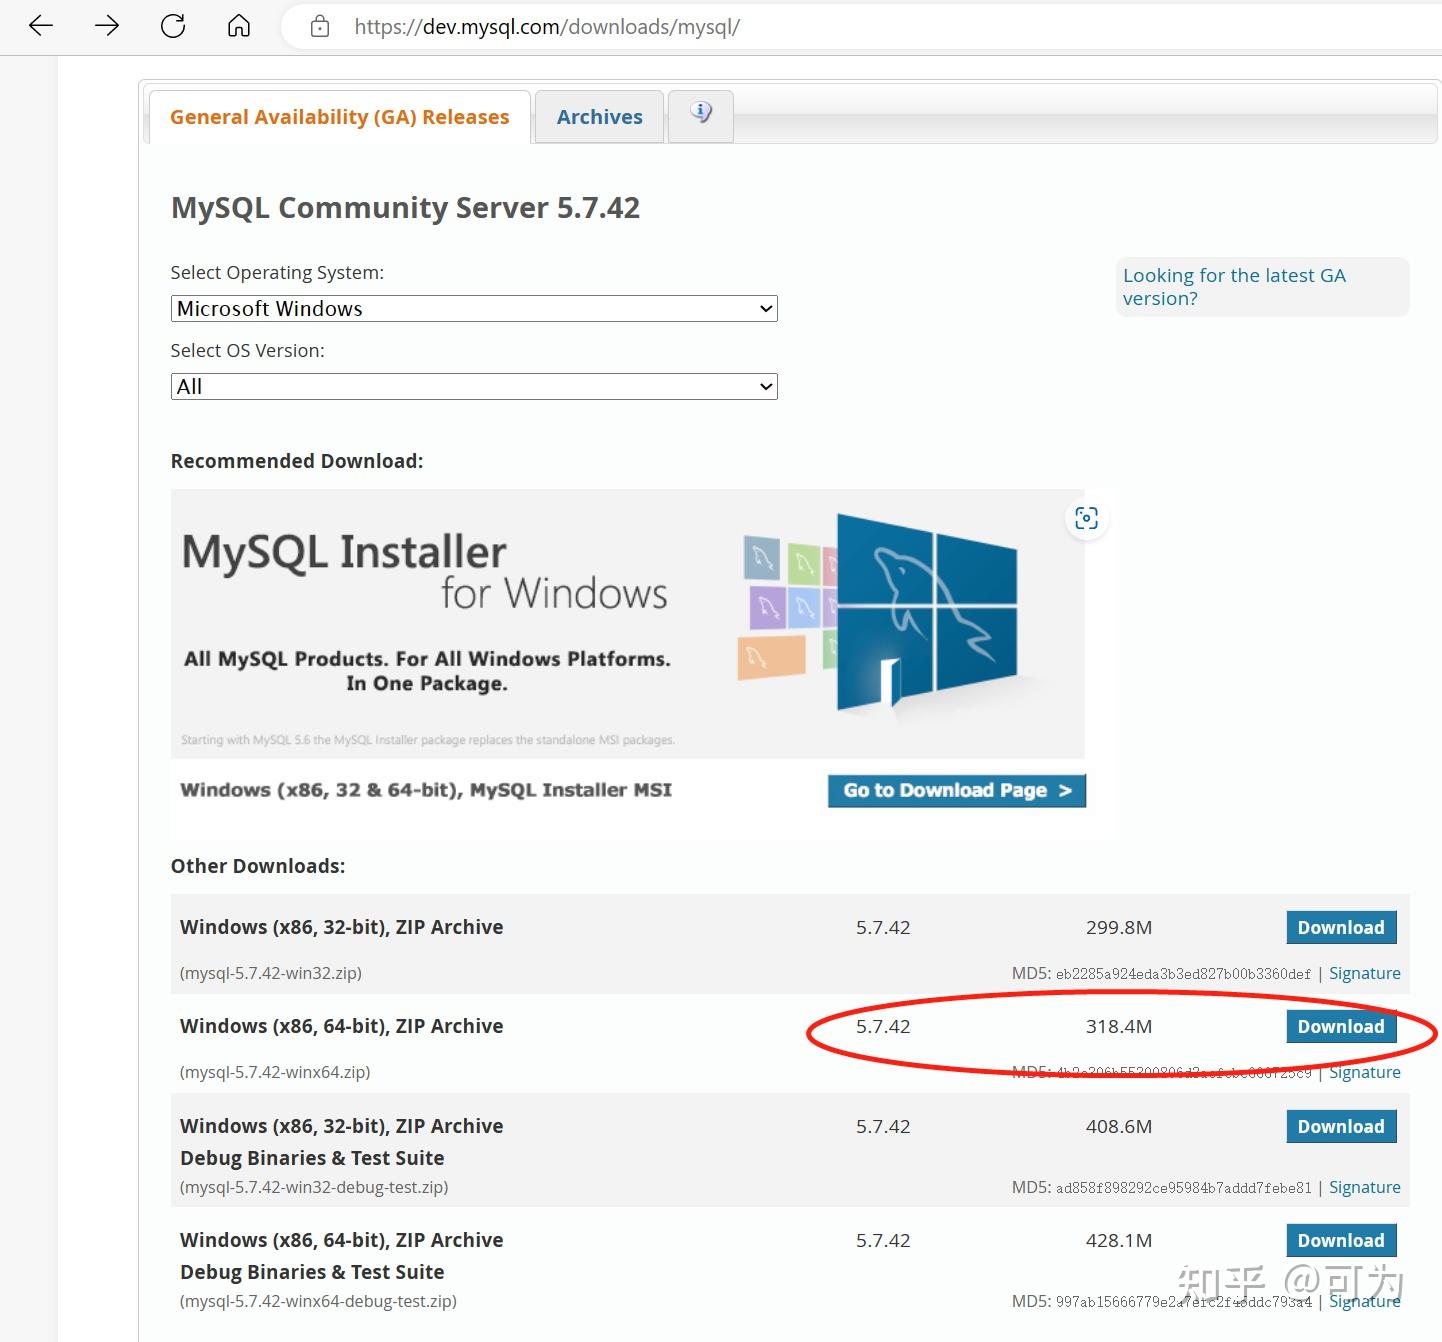Click the 318.4M size value
Screen dimensions: 1442x1342
tap(1119, 1026)
